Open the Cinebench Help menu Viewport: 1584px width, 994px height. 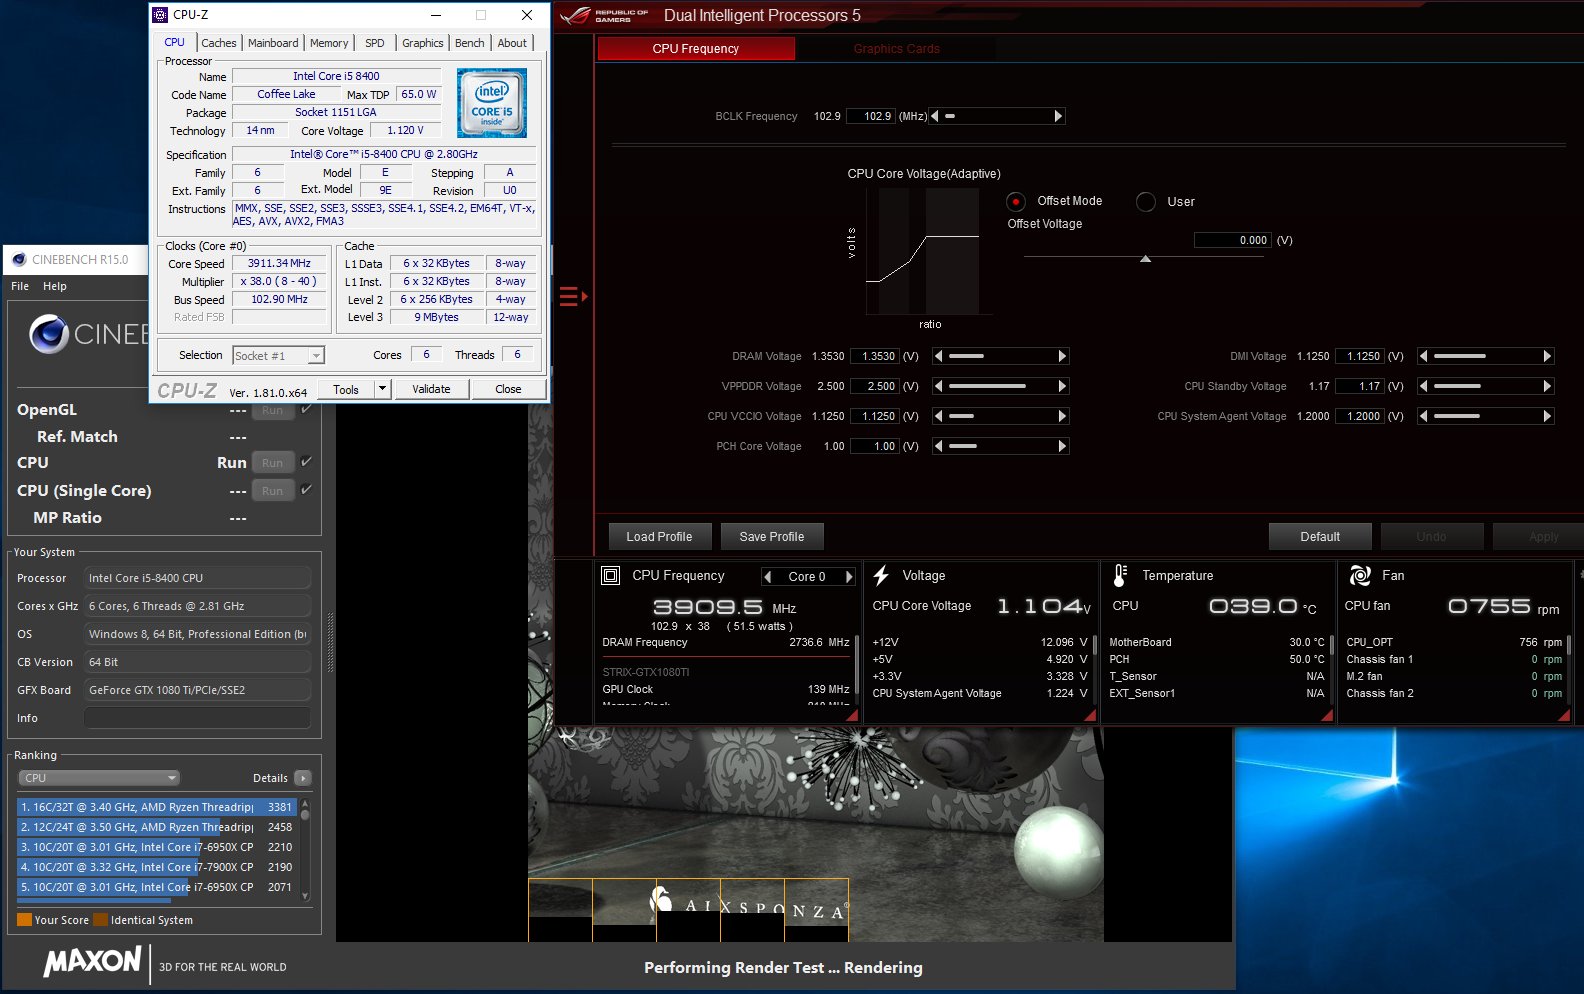55,286
